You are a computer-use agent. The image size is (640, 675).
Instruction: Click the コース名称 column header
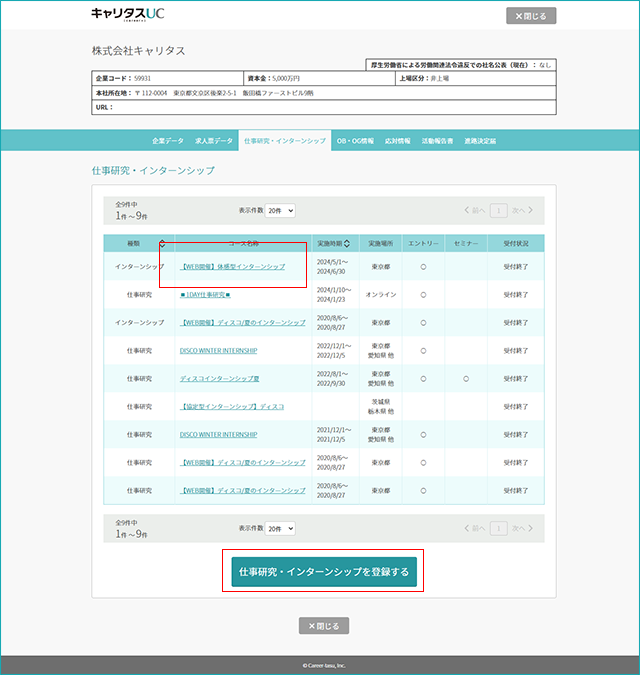(244, 244)
